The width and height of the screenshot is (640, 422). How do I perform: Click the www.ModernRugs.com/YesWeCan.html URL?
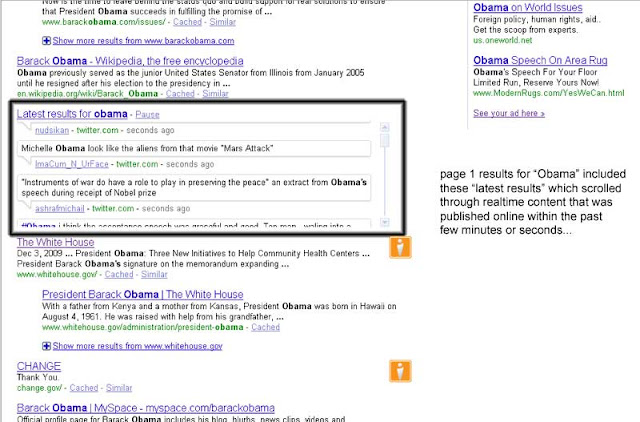pos(549,93)
